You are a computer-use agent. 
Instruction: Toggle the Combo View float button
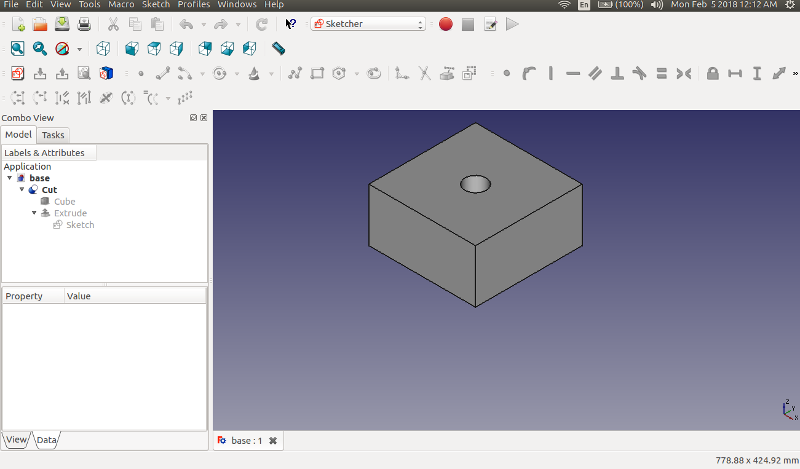(x=193, y=118)
